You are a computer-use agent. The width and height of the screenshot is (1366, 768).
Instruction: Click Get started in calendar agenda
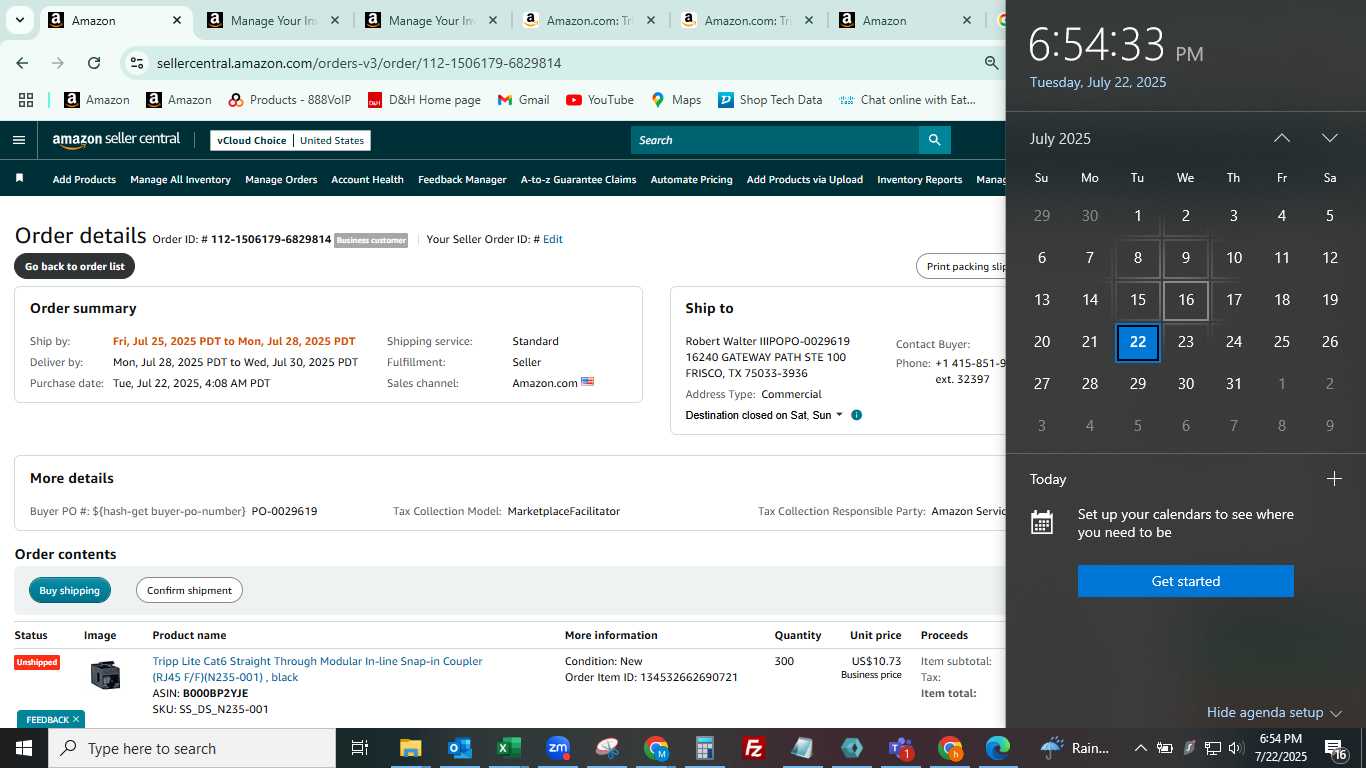click(1185, 581)
